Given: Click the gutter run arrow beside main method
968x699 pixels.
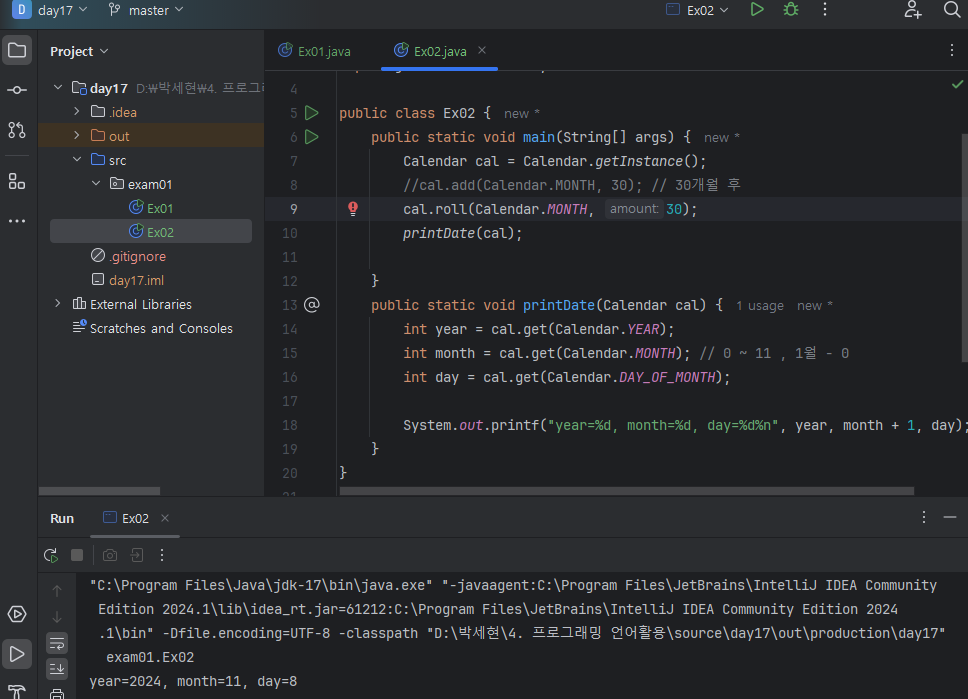Looking at the screenshot, I should pos(312,137).
